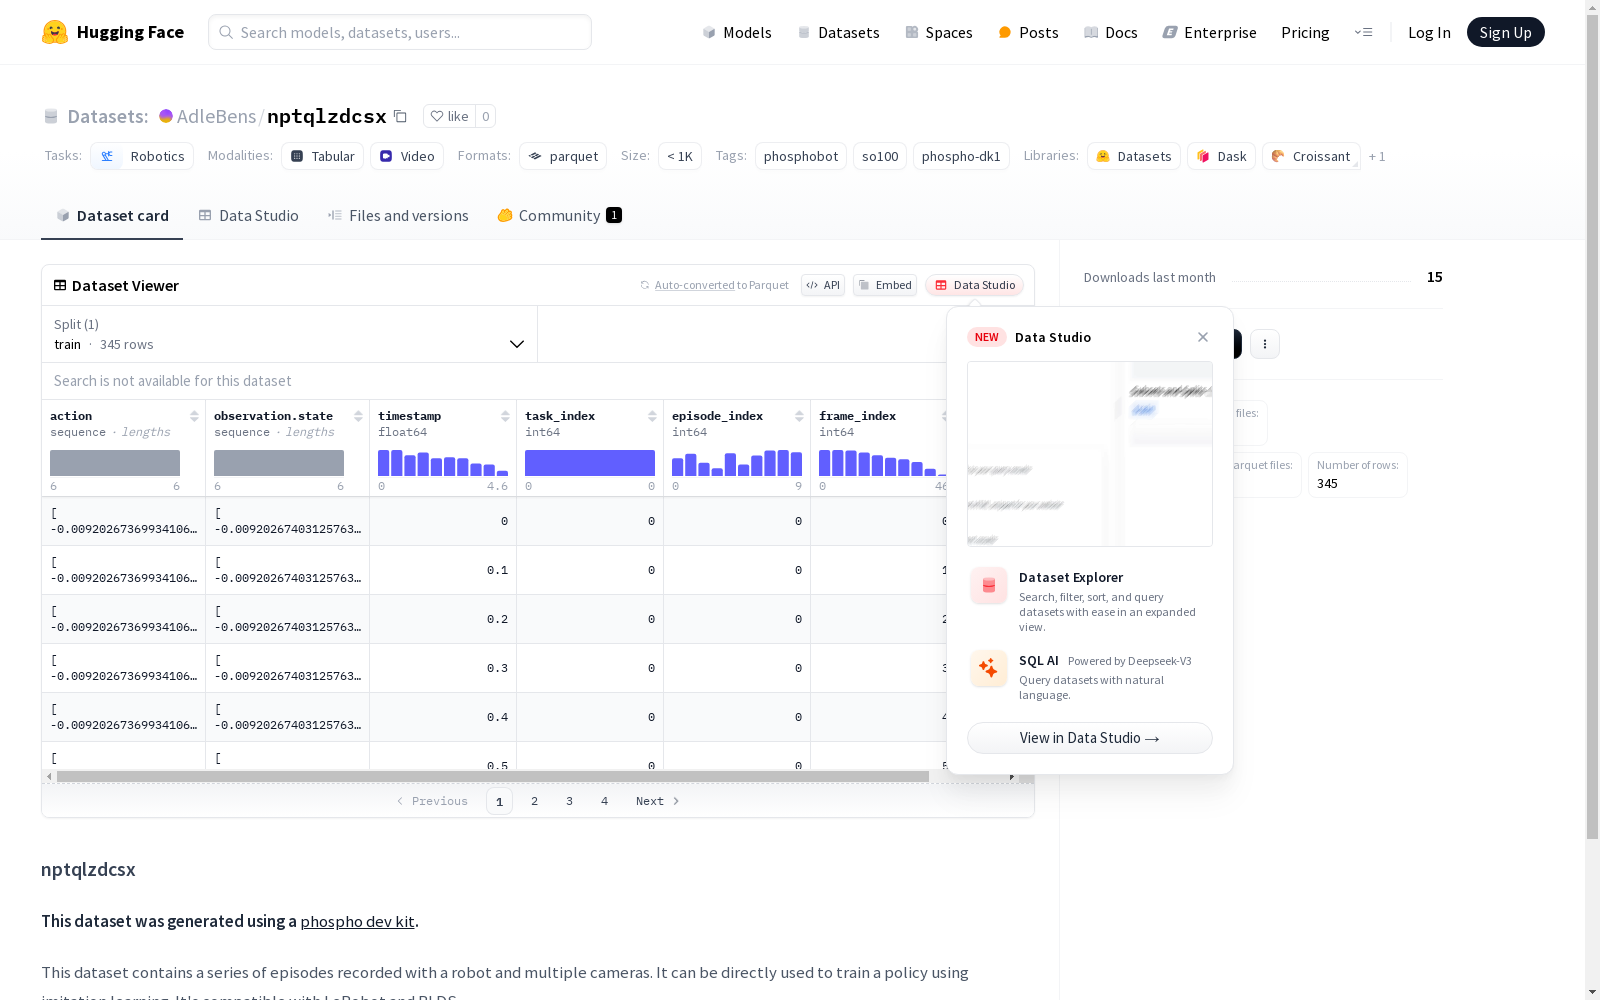The image size is (1600, 1000).
Task: Select the Datasets library tag
Action: [x=1134, y=156]
